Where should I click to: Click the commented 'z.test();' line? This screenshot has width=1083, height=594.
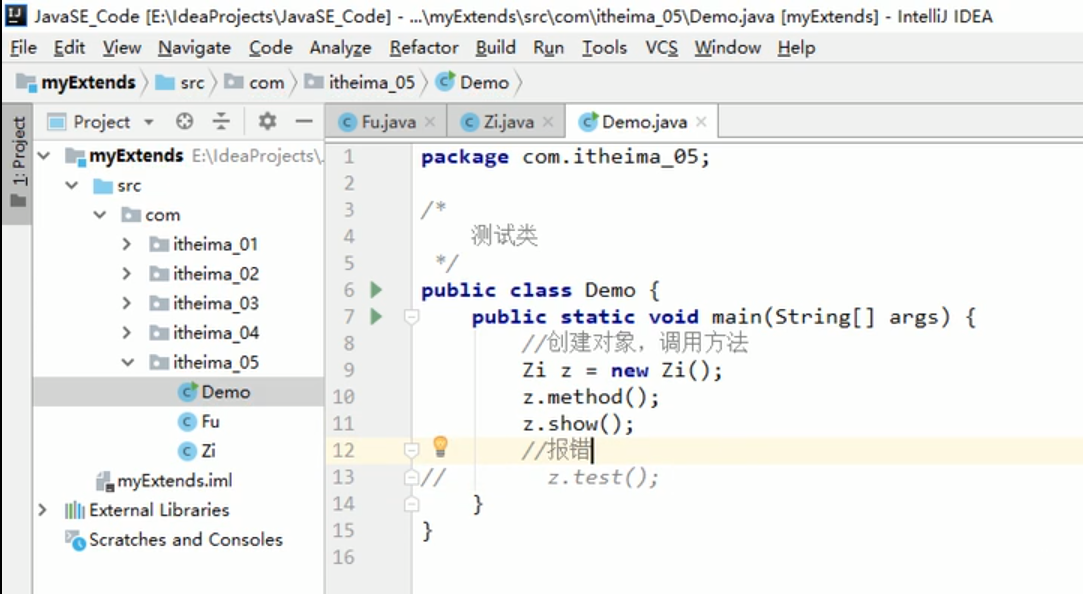[x=603, y=477]
